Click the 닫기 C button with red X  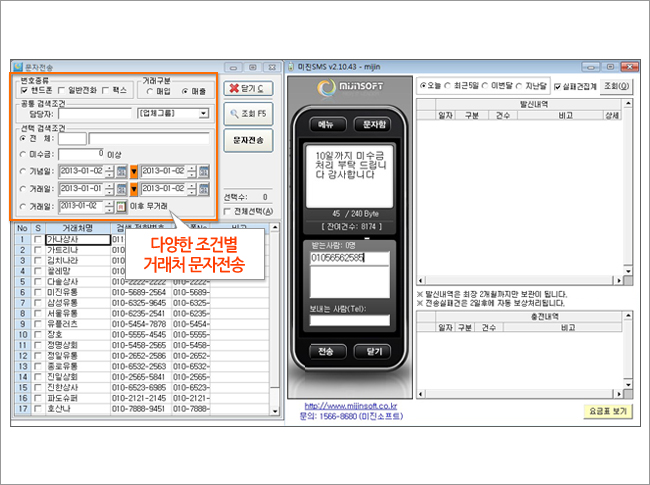click(x=248, y=87)
